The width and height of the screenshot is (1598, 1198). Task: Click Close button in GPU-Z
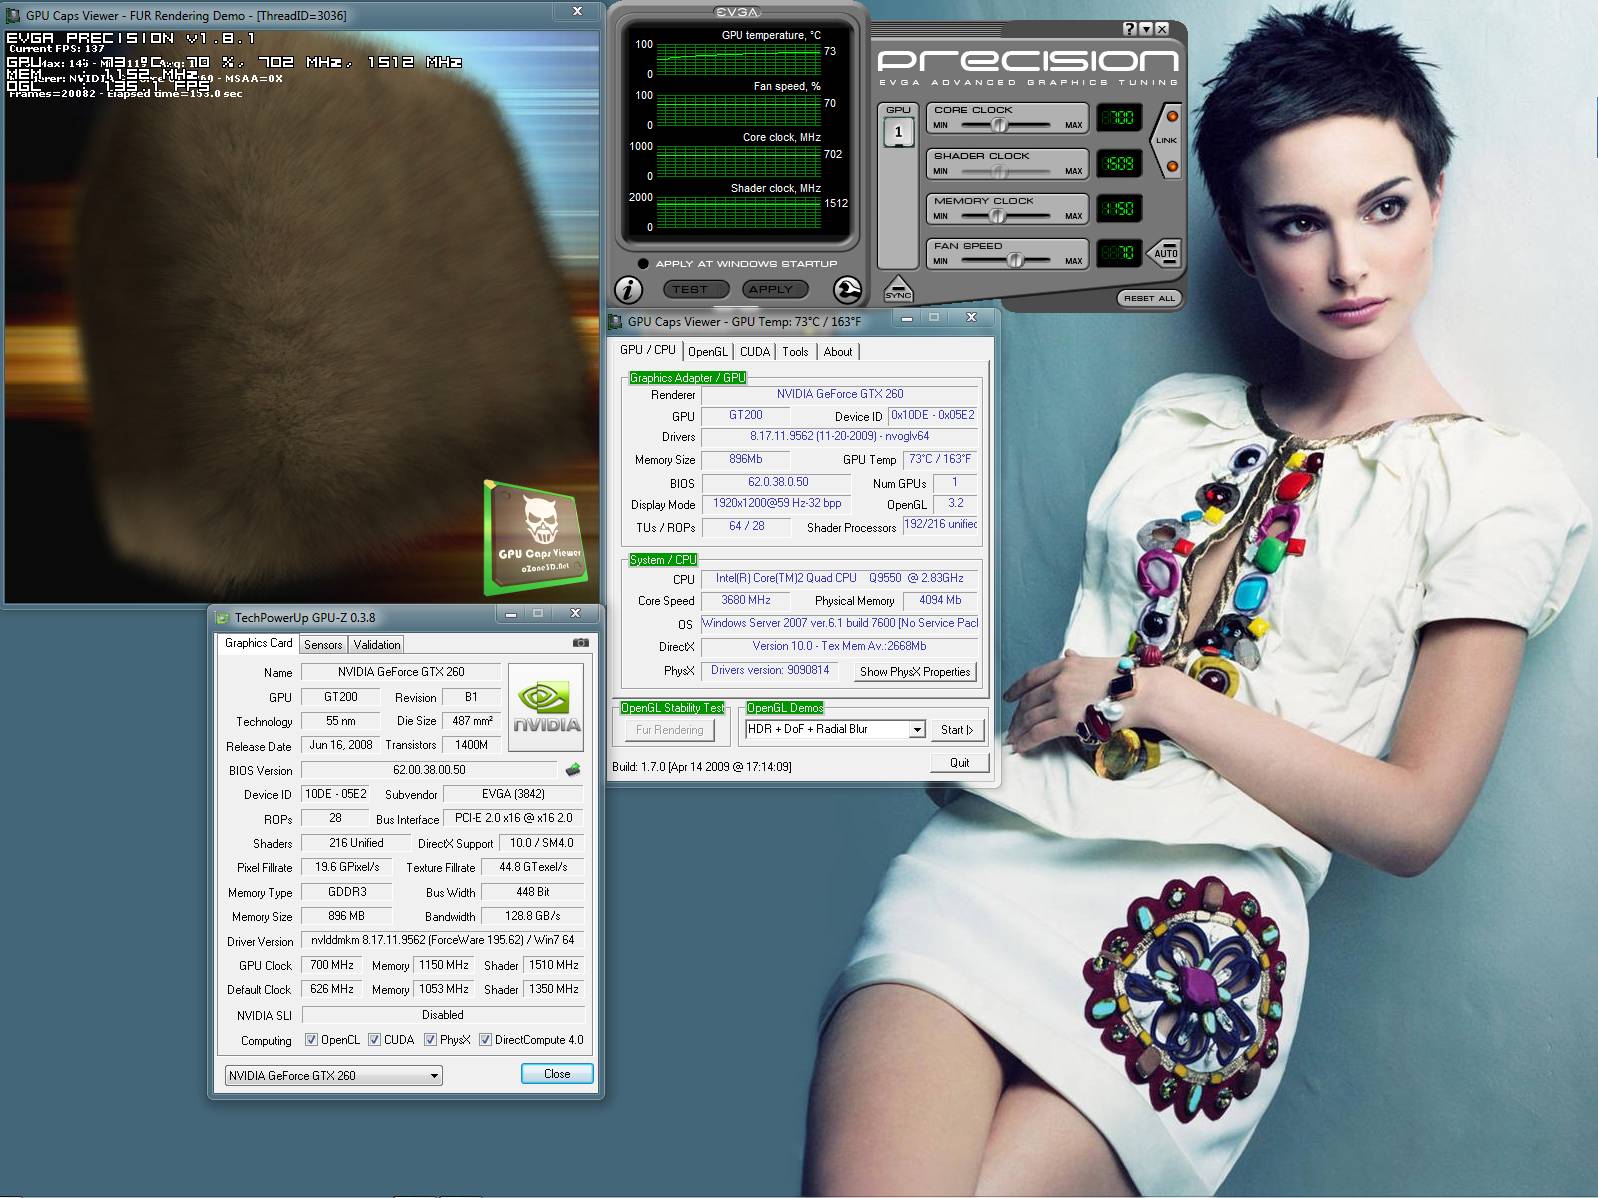tap(557, 1074)
